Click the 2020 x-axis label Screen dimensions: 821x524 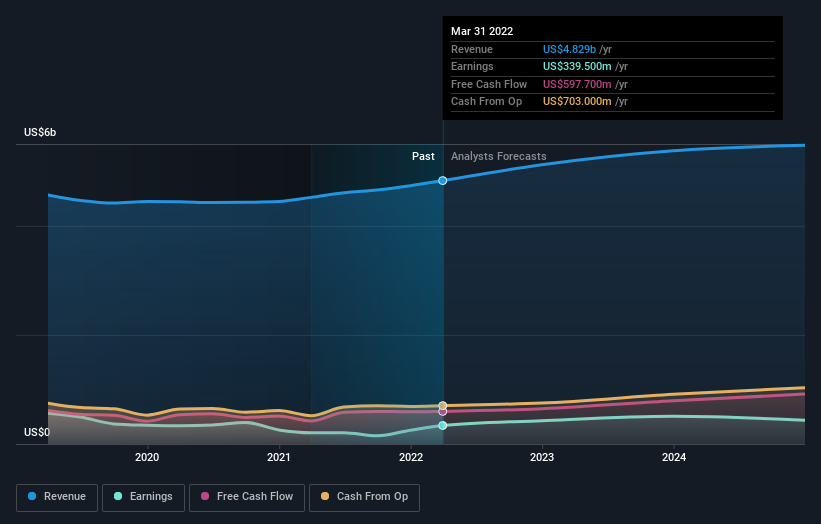pos(147,458)
